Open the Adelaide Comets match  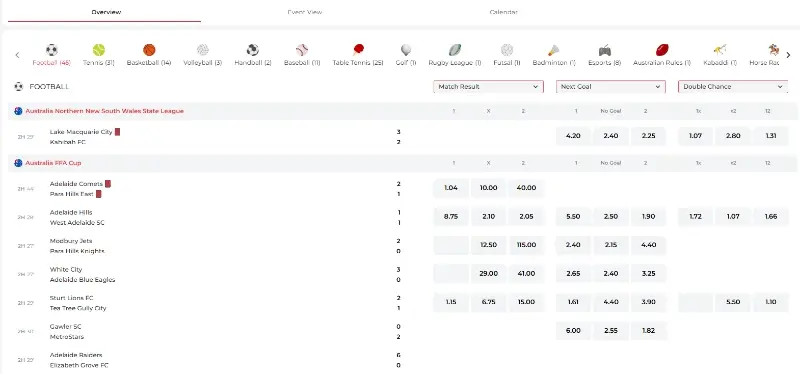click(x=77, y=184)
